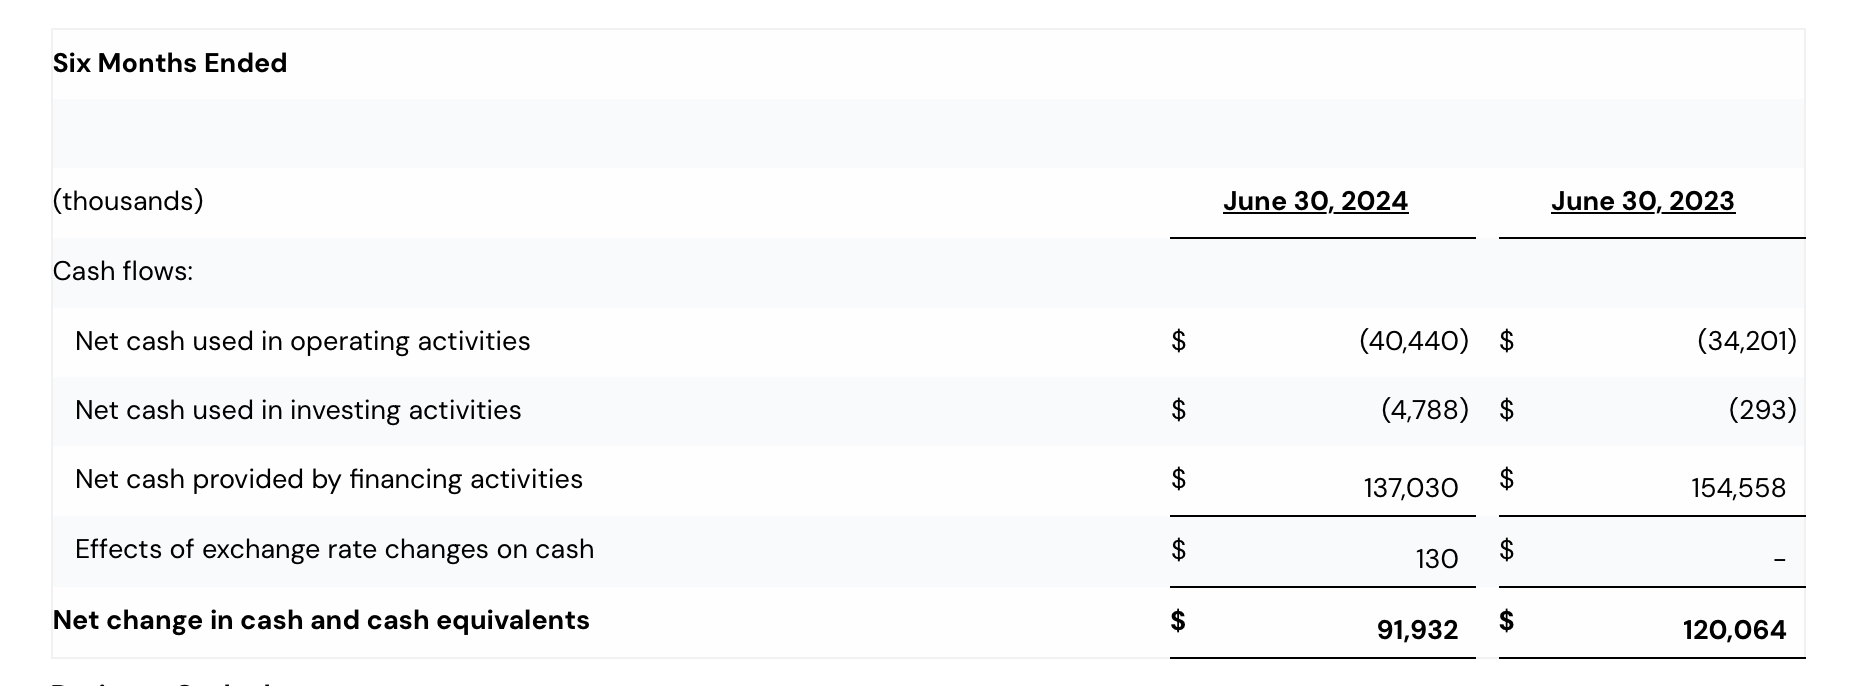Image resolution: width=1862 pixels, height=686 pixels.
Task: Select the 91,932 net change total
Action: click(1417, 630)
